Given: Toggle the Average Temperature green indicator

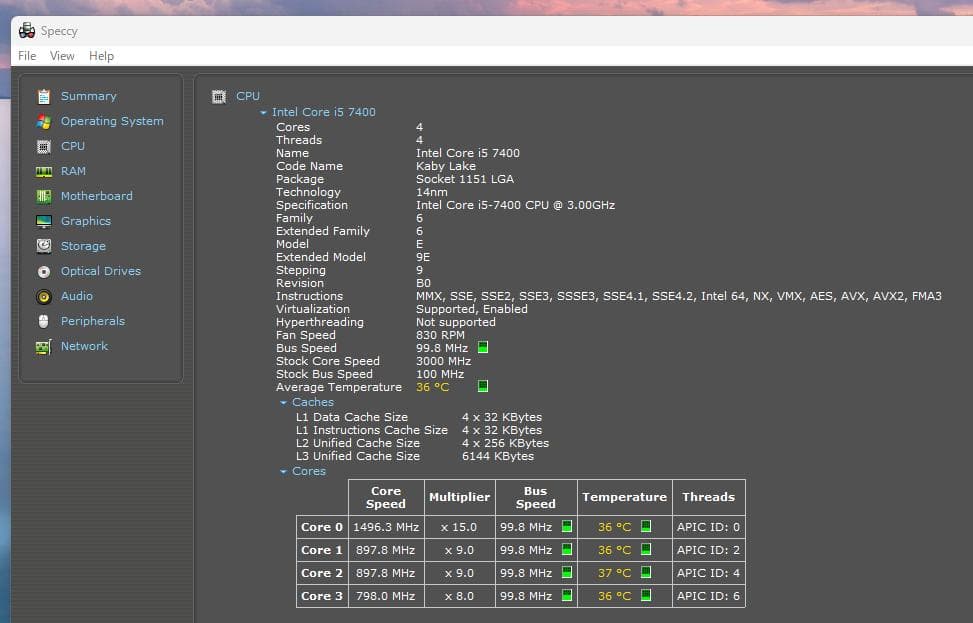Looking at the screenshot, I should tap(483, 386).
